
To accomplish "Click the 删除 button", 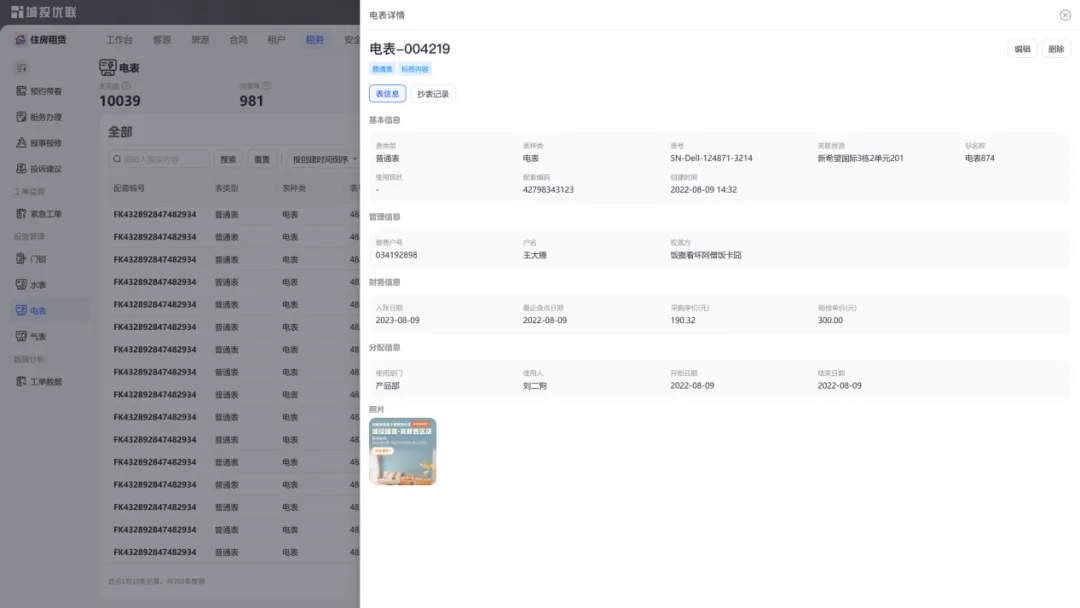I will click(x=1056, y=49).
